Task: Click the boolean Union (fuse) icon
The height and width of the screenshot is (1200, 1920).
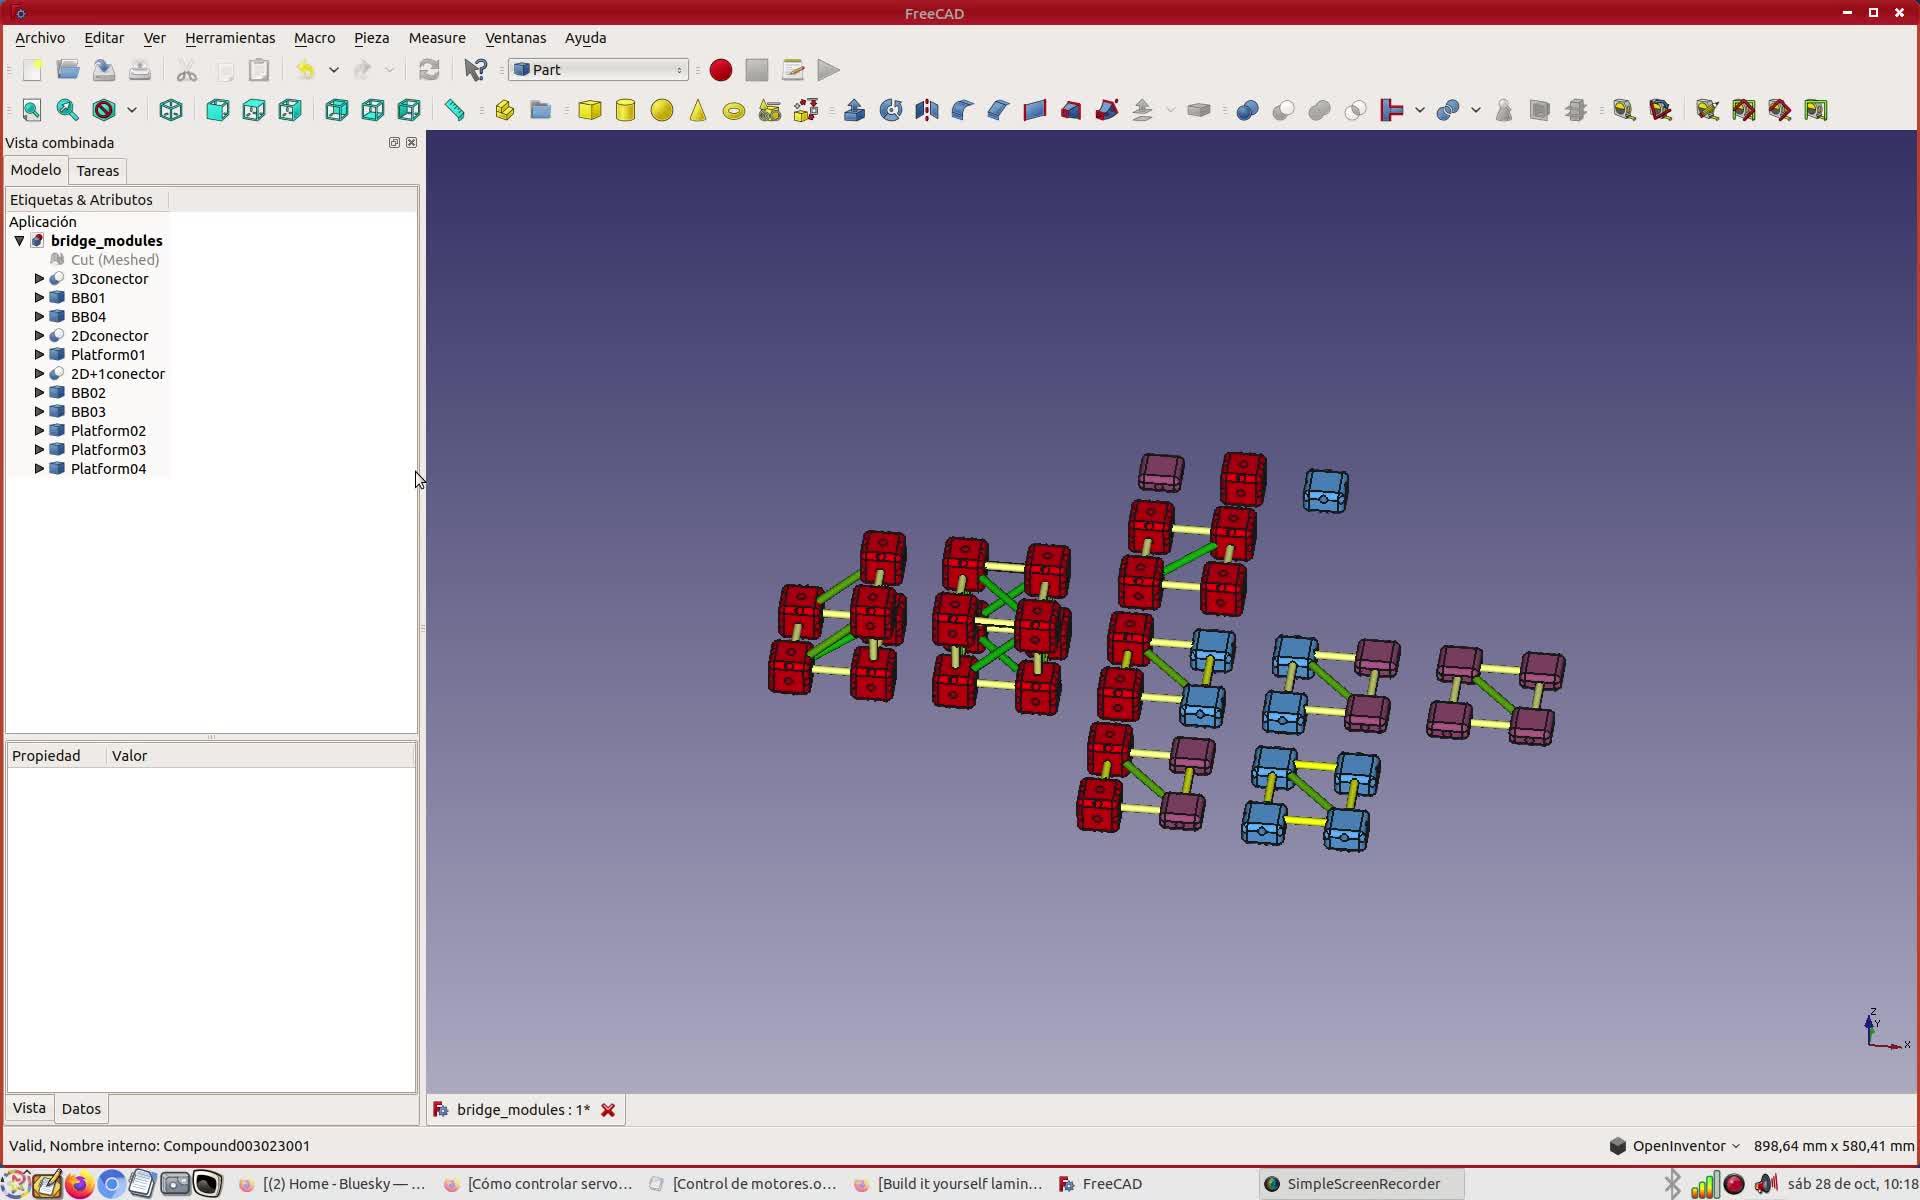Action: coord(1320,110)
